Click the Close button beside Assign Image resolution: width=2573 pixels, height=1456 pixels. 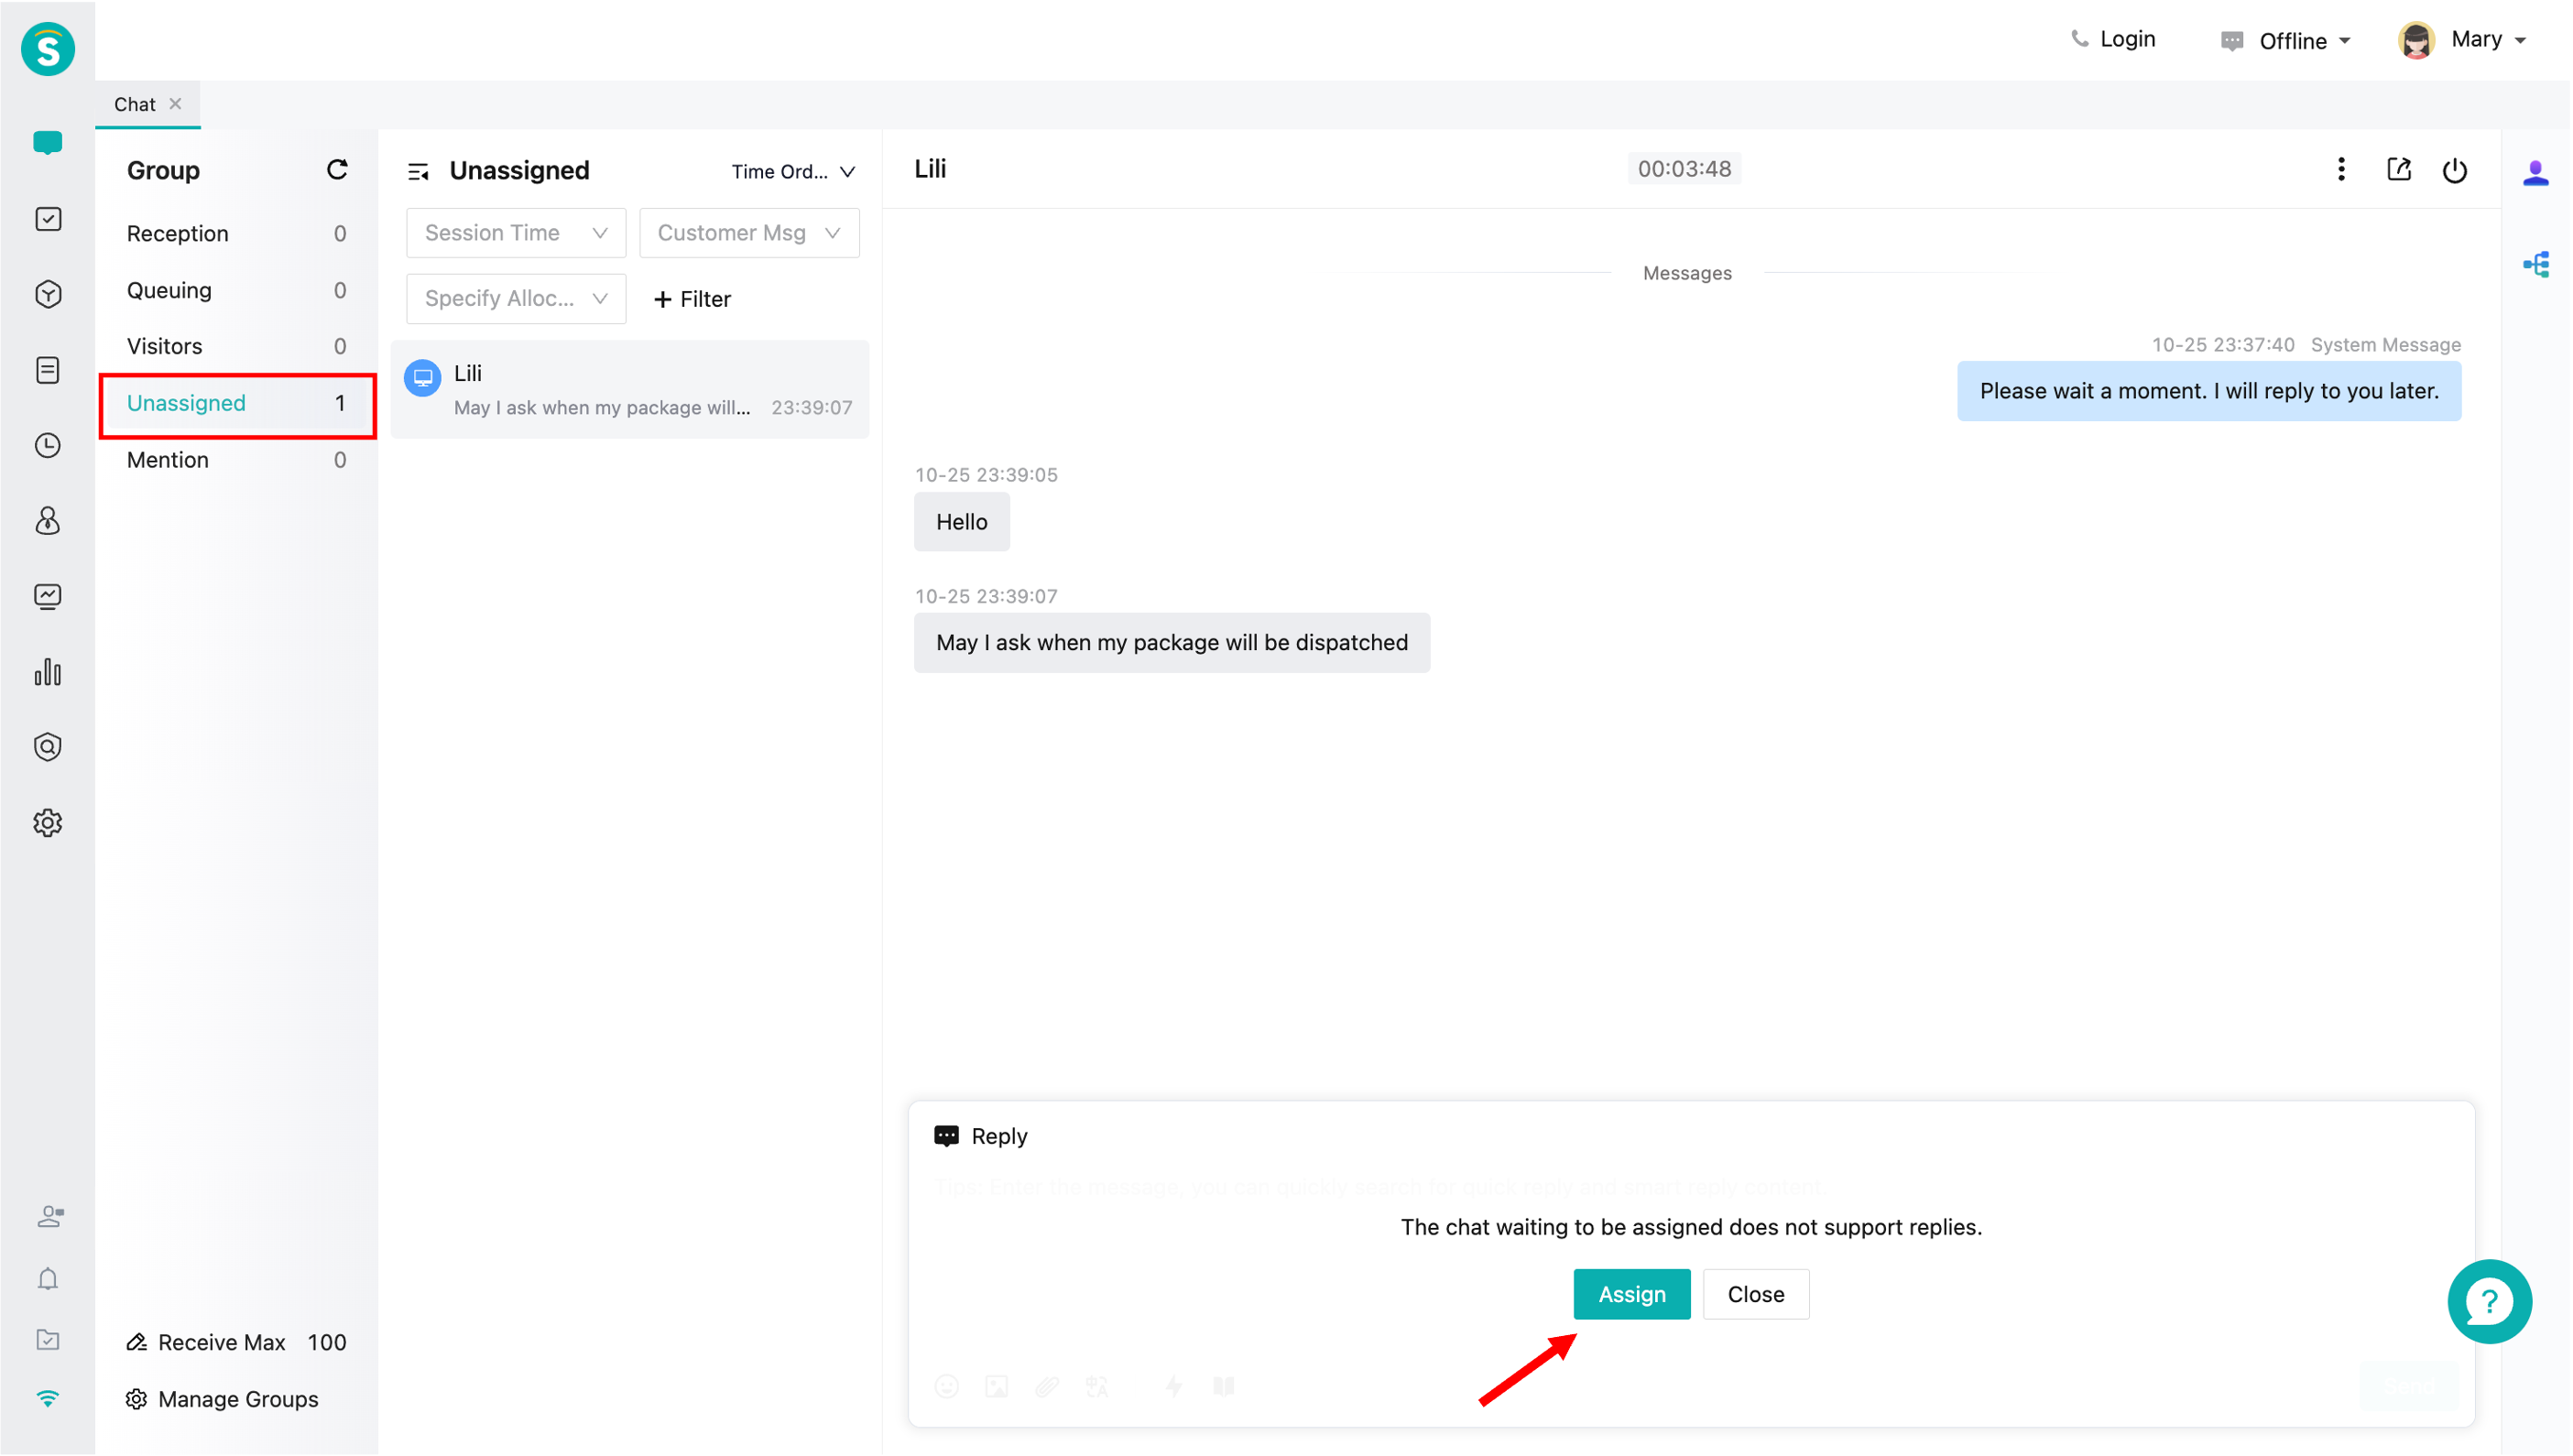[1755, 1294]
